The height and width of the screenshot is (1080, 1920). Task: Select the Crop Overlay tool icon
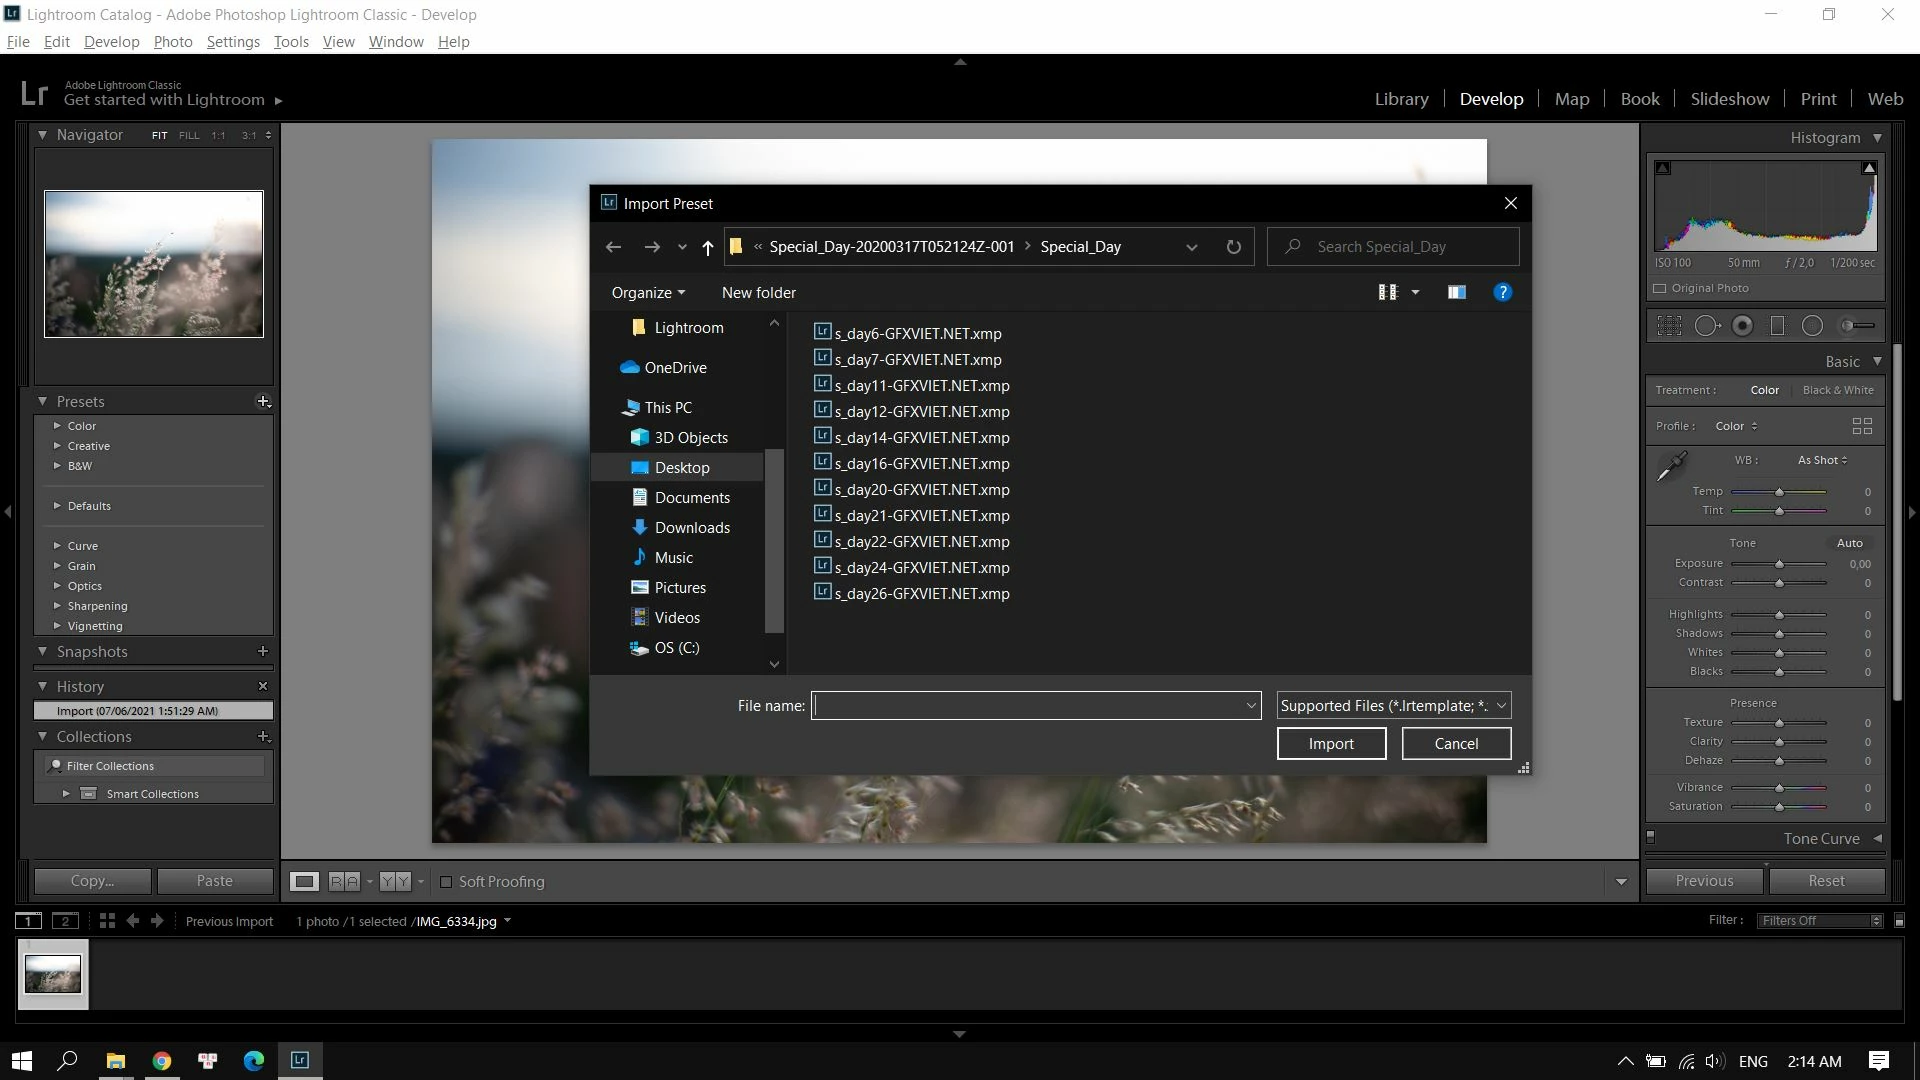(x=1669, y=326)
